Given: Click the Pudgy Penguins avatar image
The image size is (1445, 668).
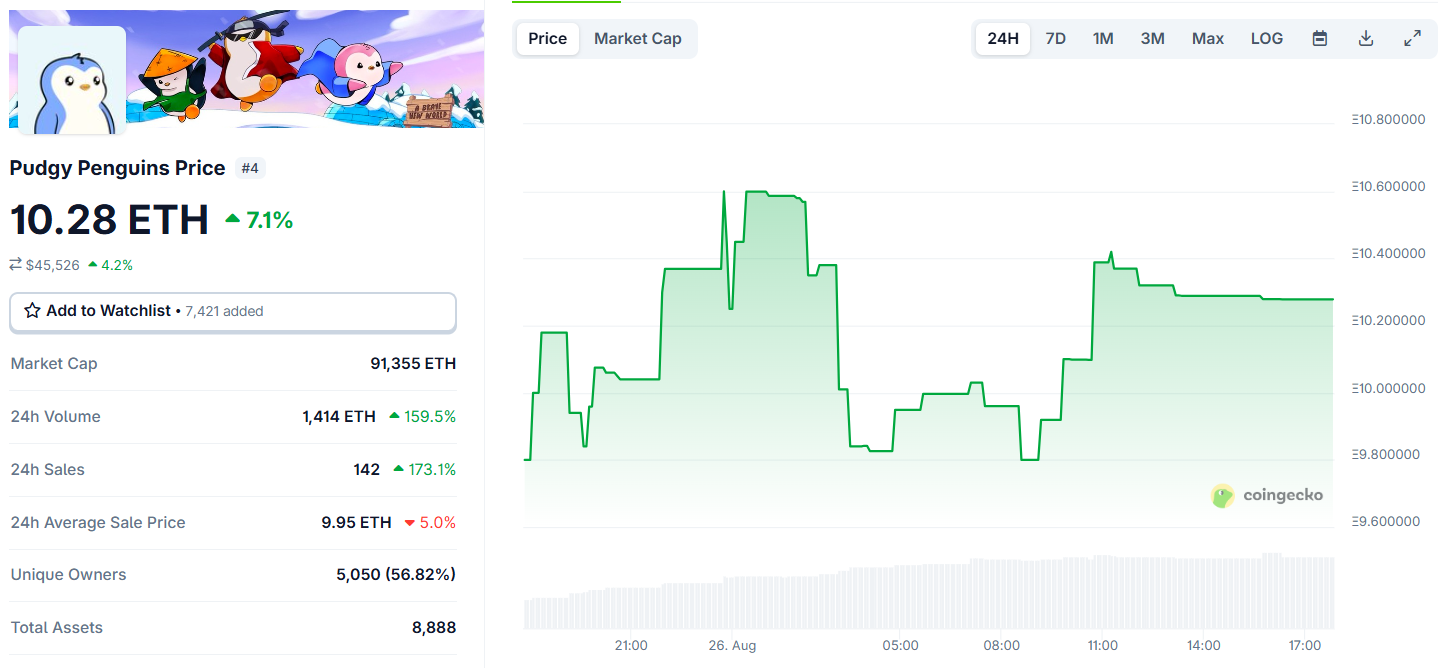Looking at the screenshot, I should click(x=72, y=81).
